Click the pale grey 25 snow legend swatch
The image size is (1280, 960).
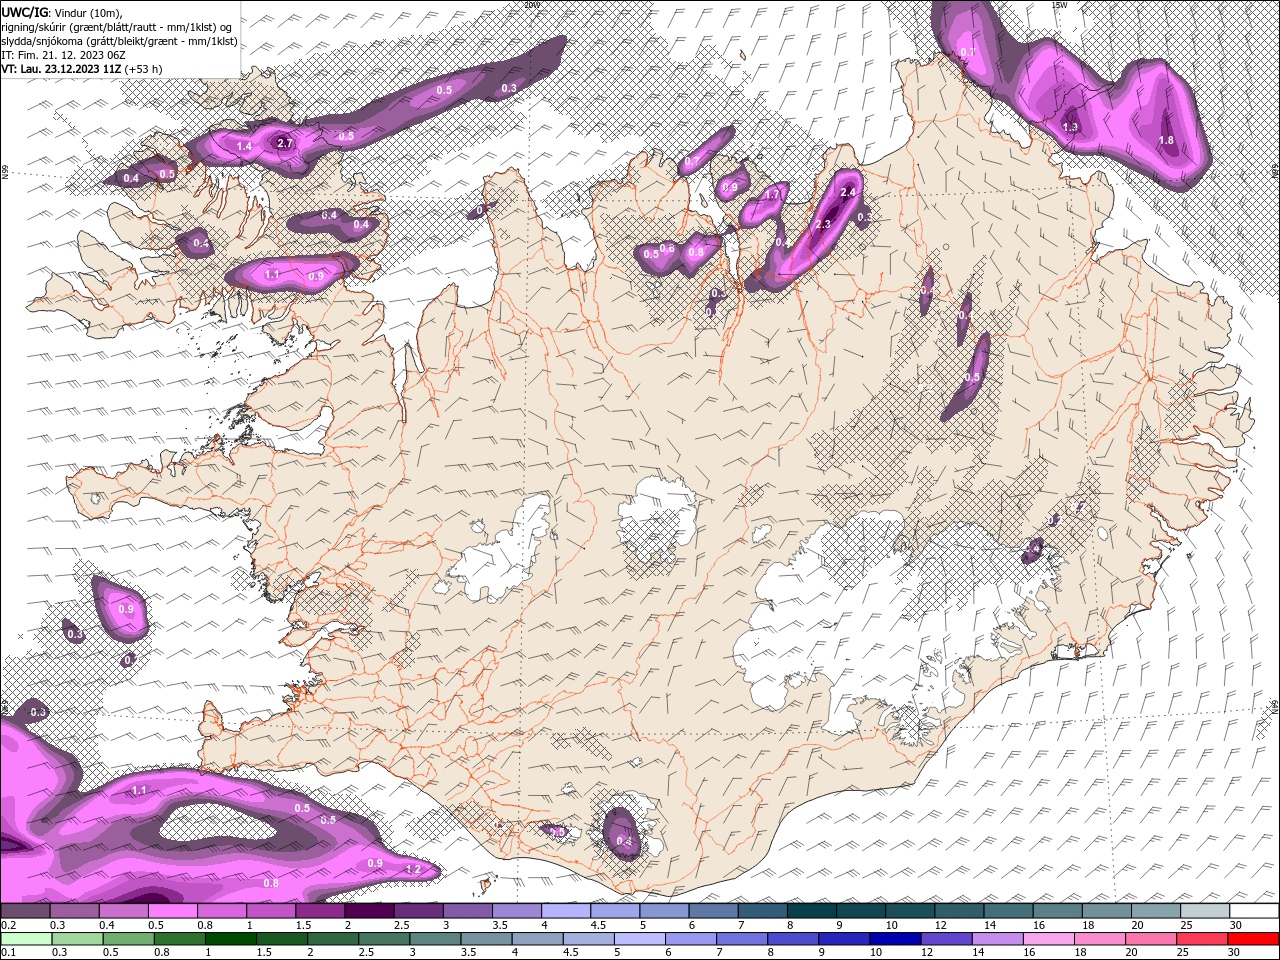1205,911
